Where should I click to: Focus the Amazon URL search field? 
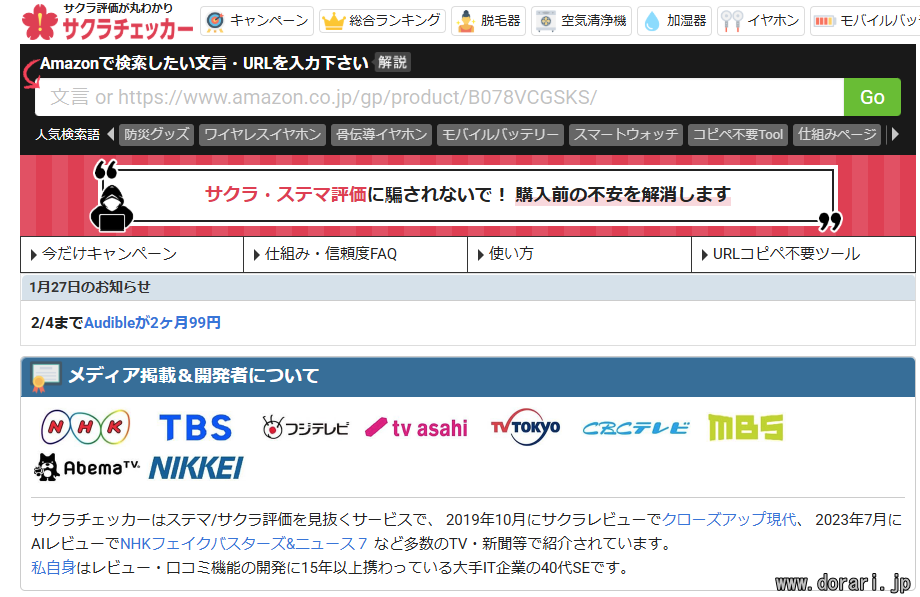pyautogui.click(x=439, y=97)
